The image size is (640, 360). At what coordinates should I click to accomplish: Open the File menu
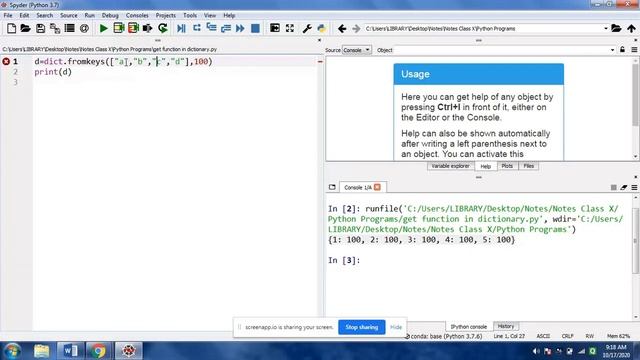point(8,15)
